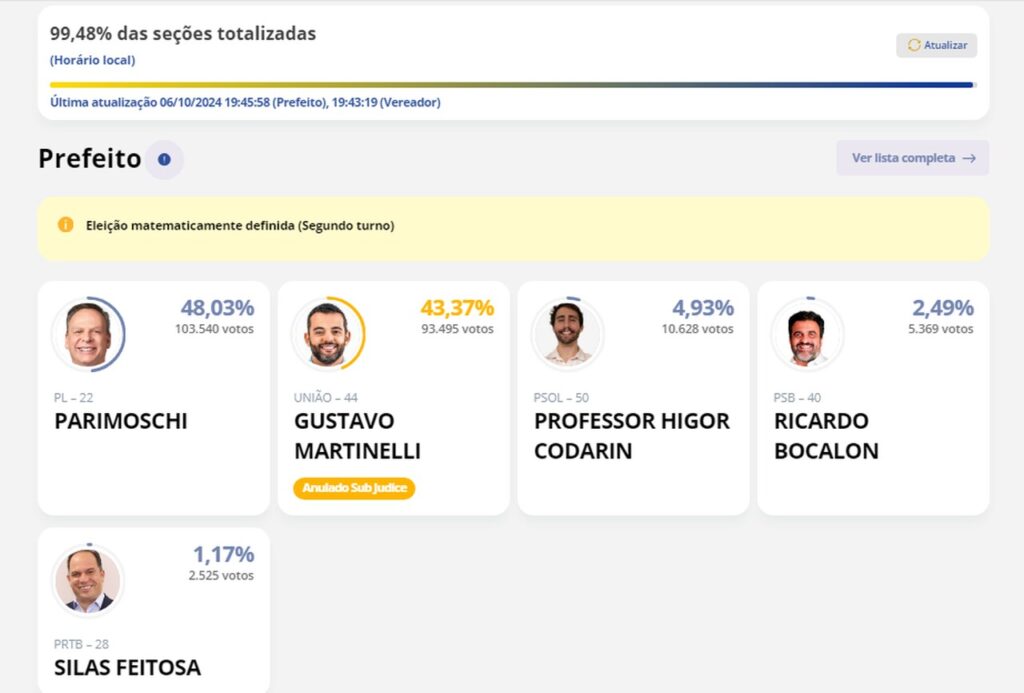Open GUSTAVO MARTINELLI candidate name

(x=358, y=436)
